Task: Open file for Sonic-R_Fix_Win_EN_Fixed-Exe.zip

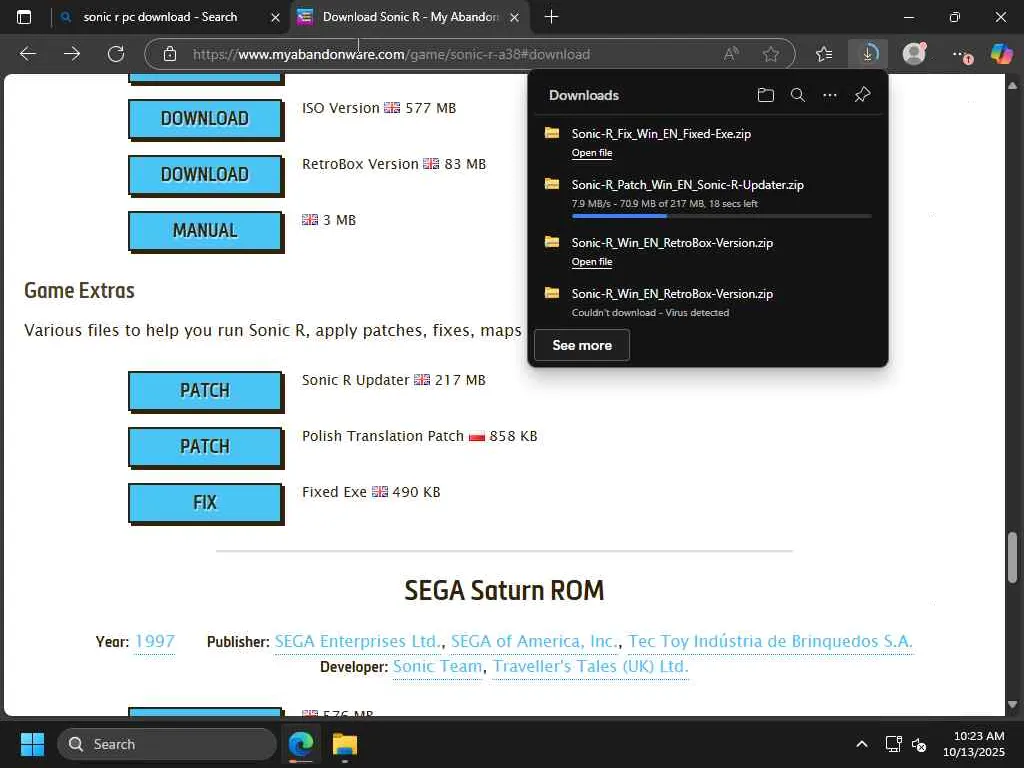Action: point(592,153)
